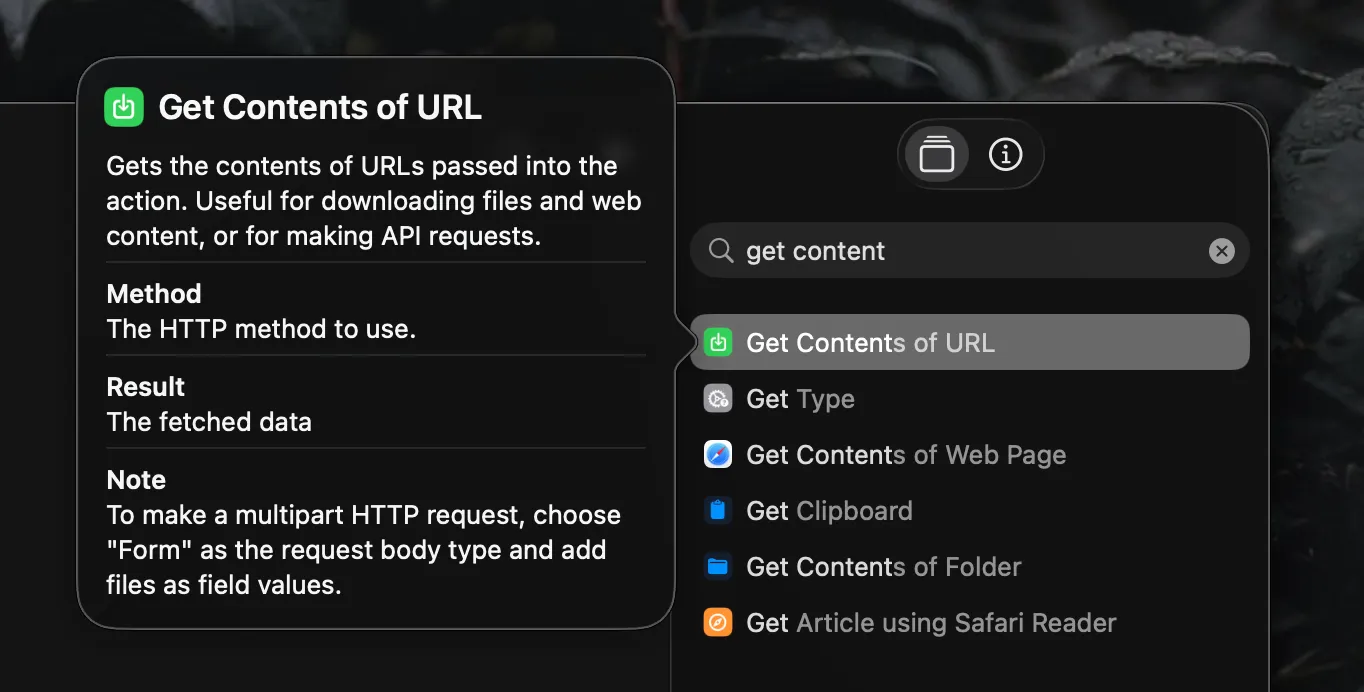The width and height of the screenshot is (1364, 692).
Task: Click the action description paragraph
Action: click(x=374, y=201)
